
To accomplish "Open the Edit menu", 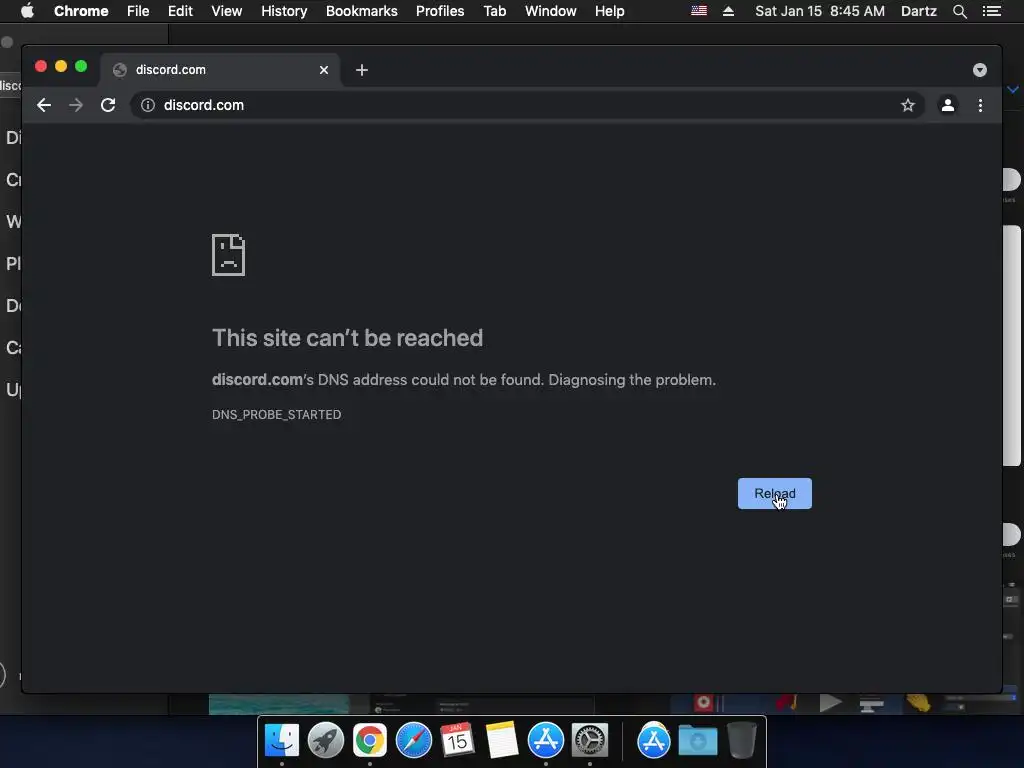I will point(180,11).
